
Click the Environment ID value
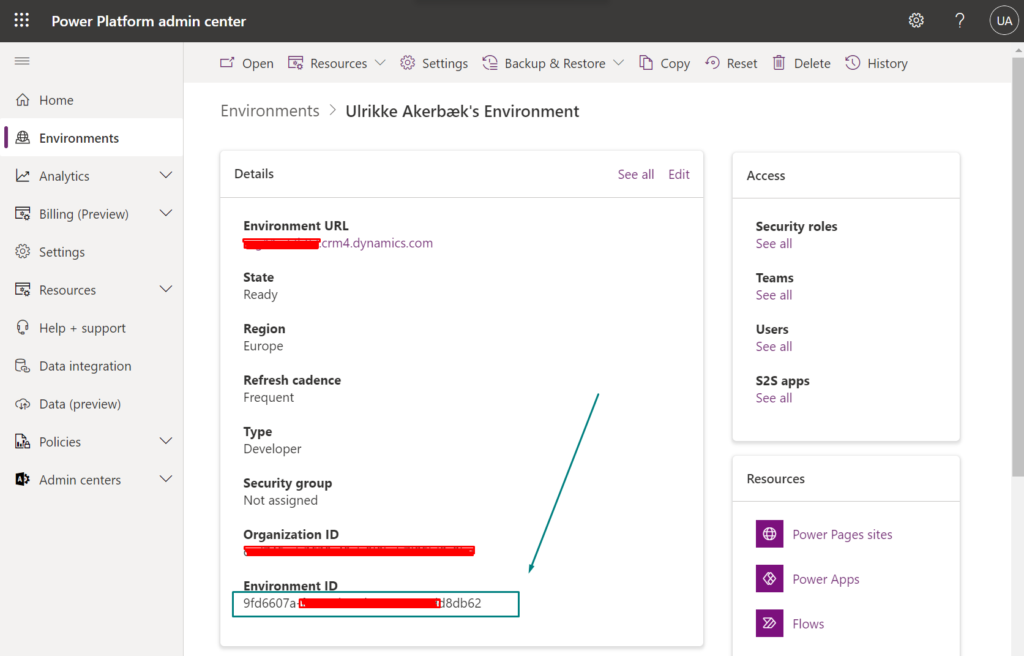tap(362, 603)
